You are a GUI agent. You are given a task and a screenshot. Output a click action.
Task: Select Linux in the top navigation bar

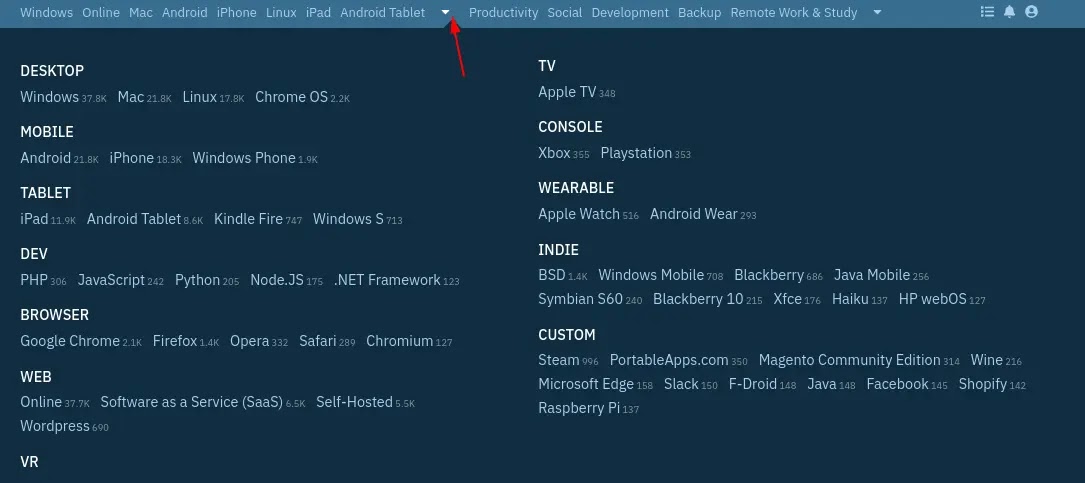pyautogui.click(x=281, y=12)
